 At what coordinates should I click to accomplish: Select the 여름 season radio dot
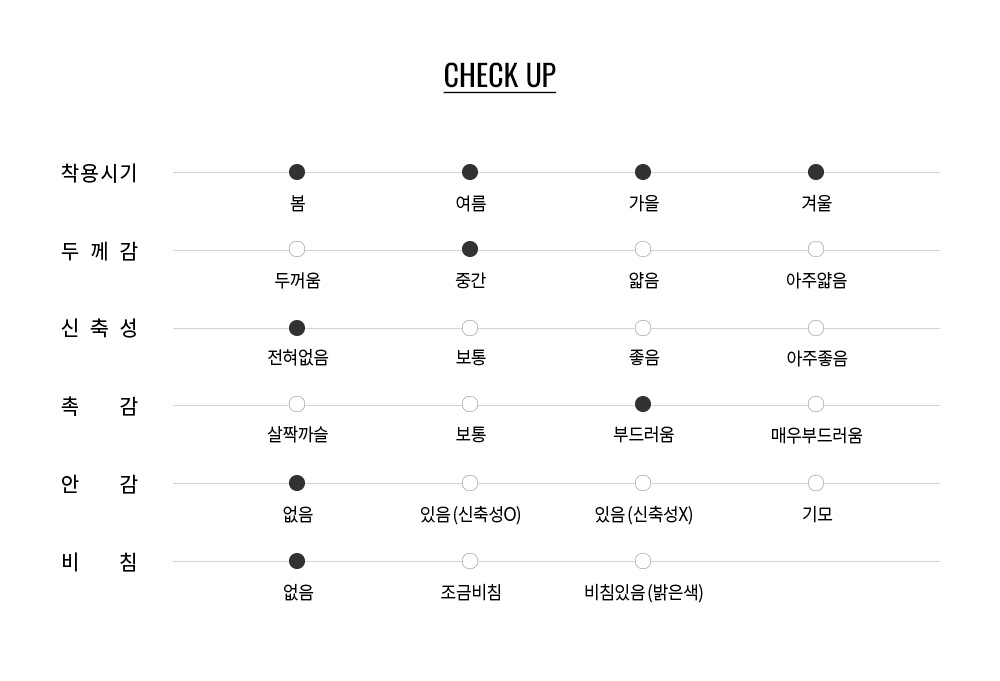[470, 172]
